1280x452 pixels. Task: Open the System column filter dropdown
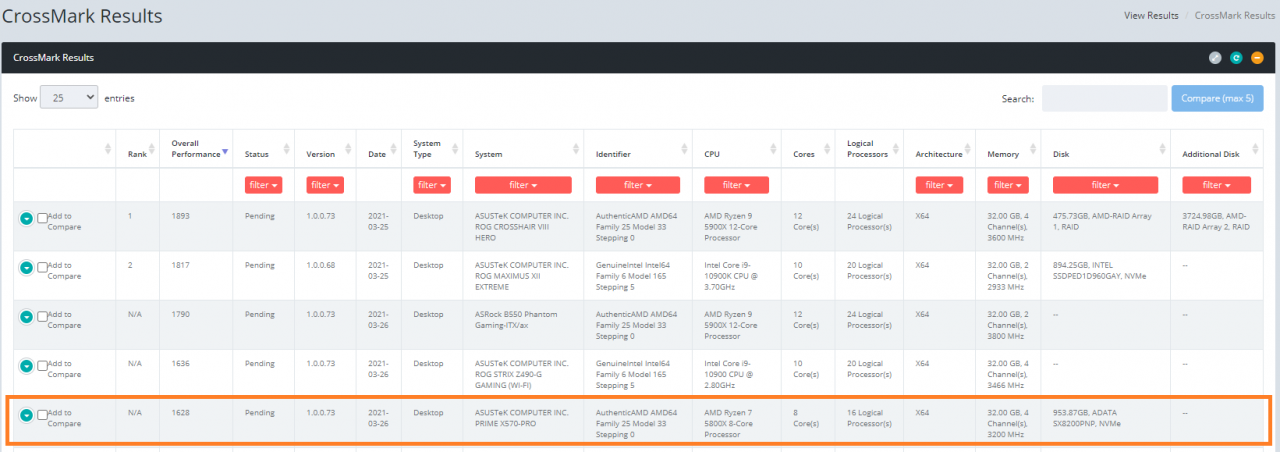[x=523, y=185]
